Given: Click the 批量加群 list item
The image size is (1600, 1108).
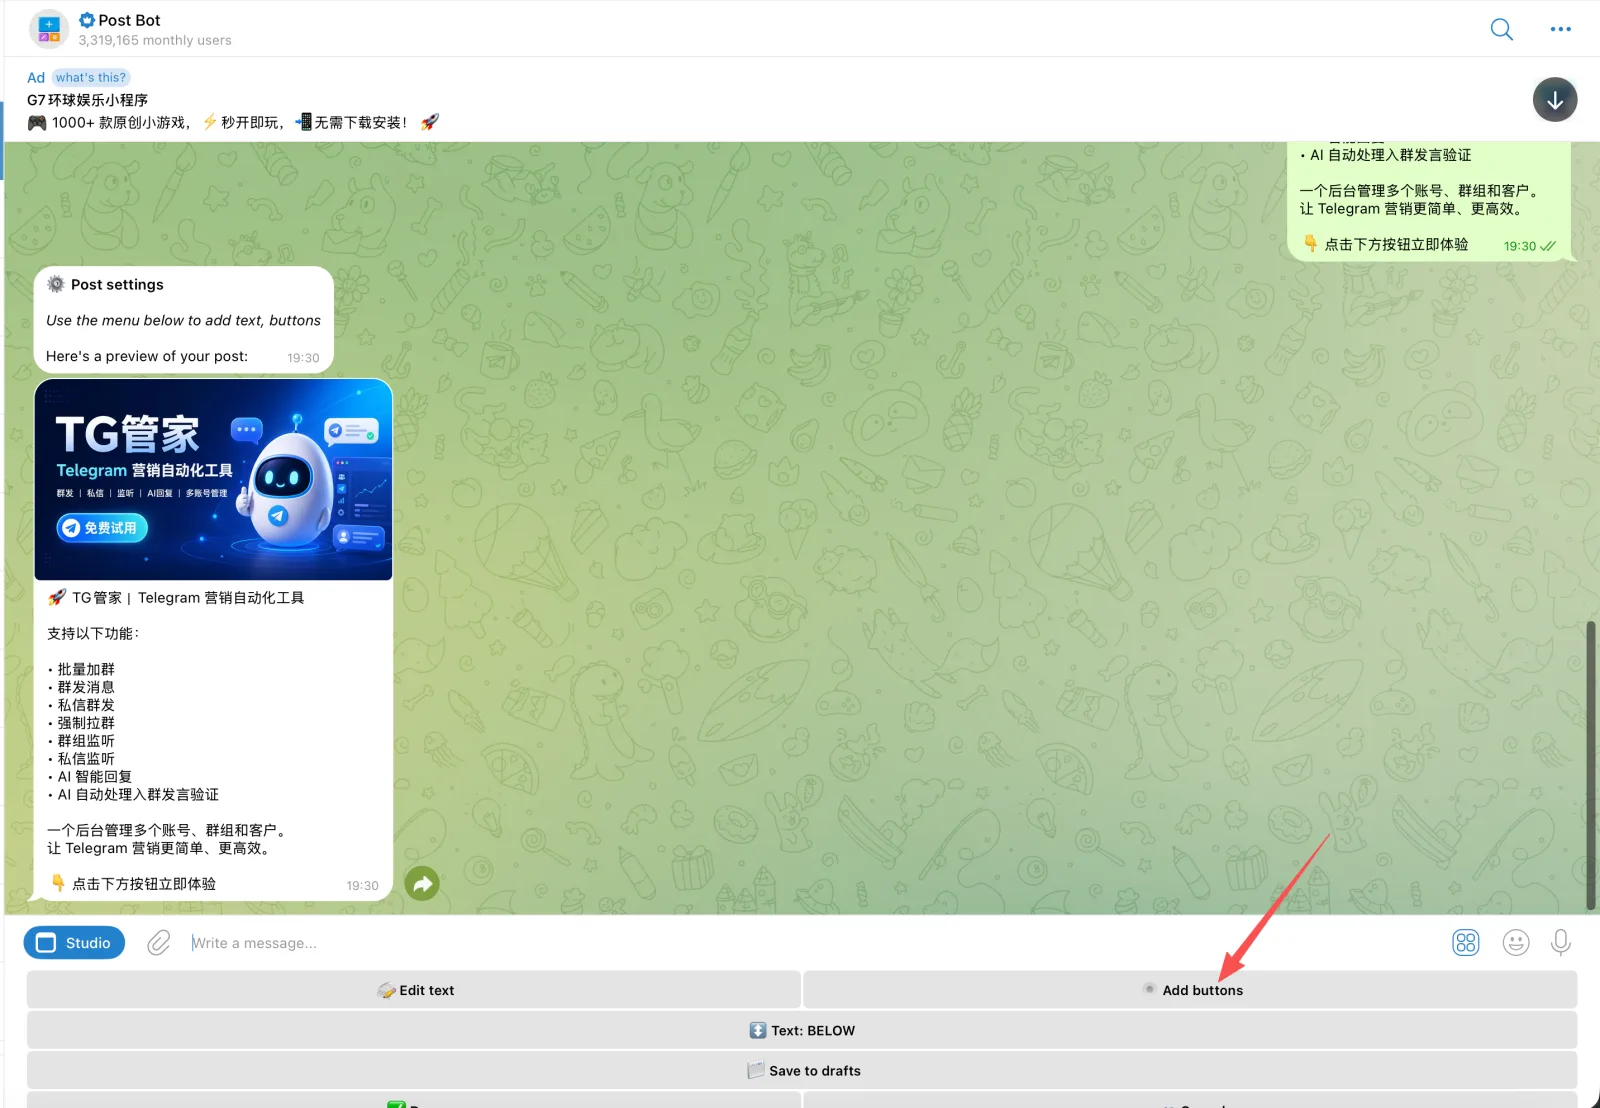Looking at the screenshot, I should (x=86, y=669).
